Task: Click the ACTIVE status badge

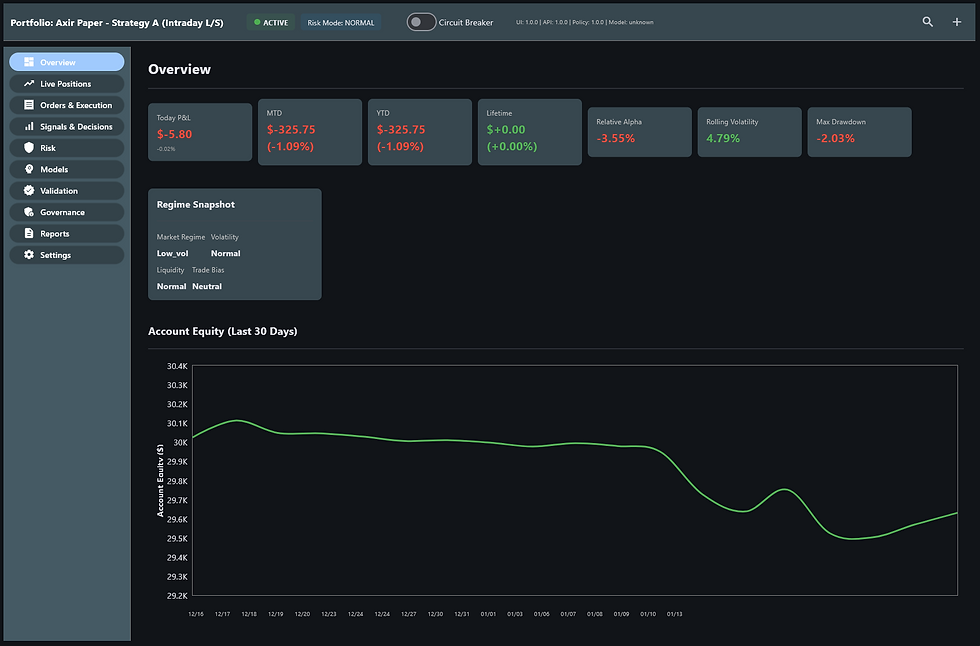Action: coord(271,22)
